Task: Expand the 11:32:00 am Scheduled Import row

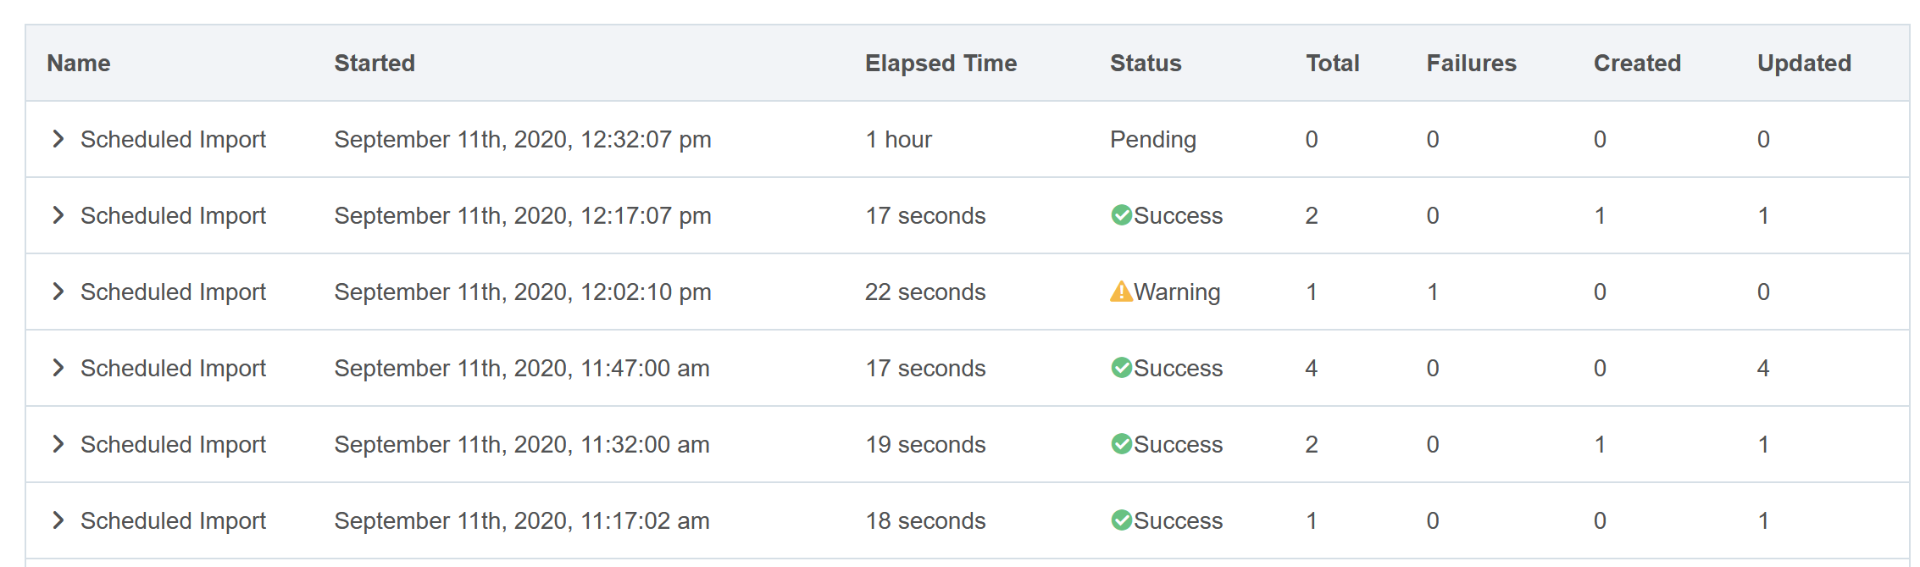Action: (x=58, y=444)
